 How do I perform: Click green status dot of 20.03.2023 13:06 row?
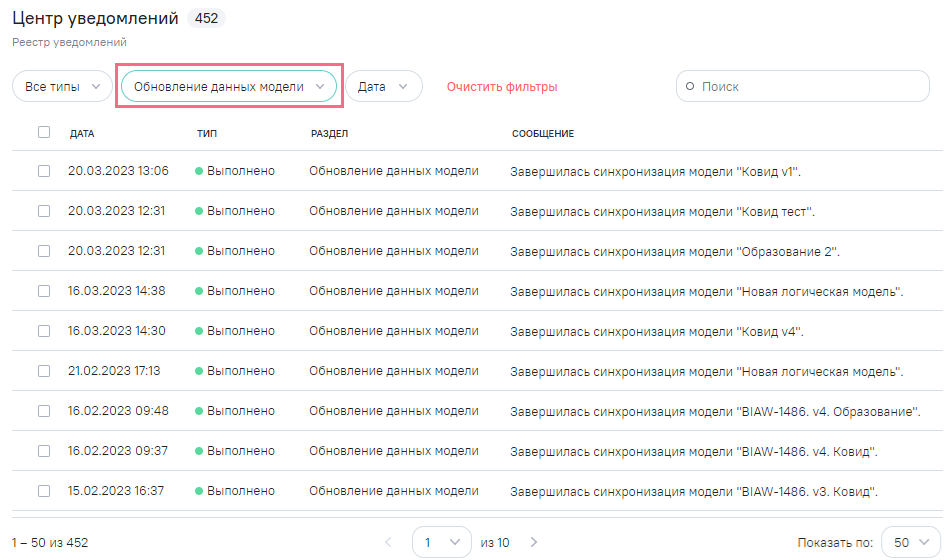[199, 171]
